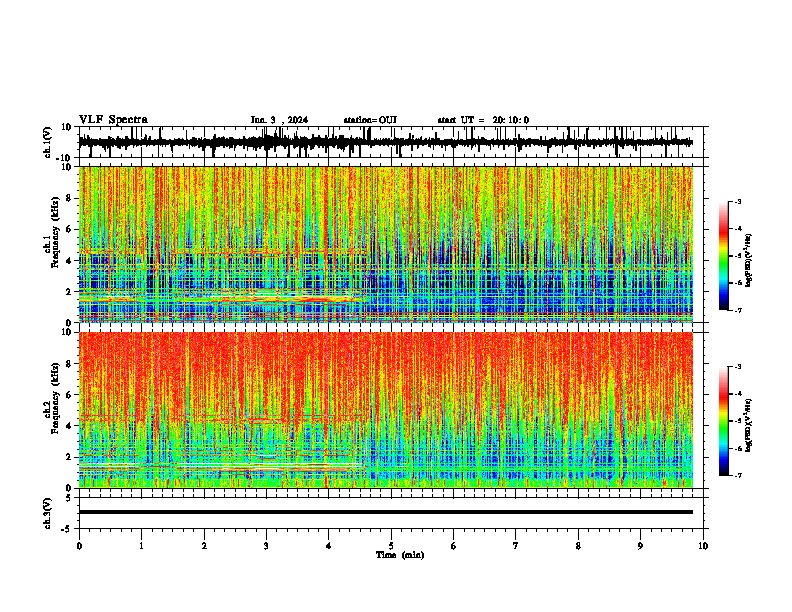Click the ch.2 colorbar log(PSD) label
Viewport: 792px width, 612px height.
point(748,426)
